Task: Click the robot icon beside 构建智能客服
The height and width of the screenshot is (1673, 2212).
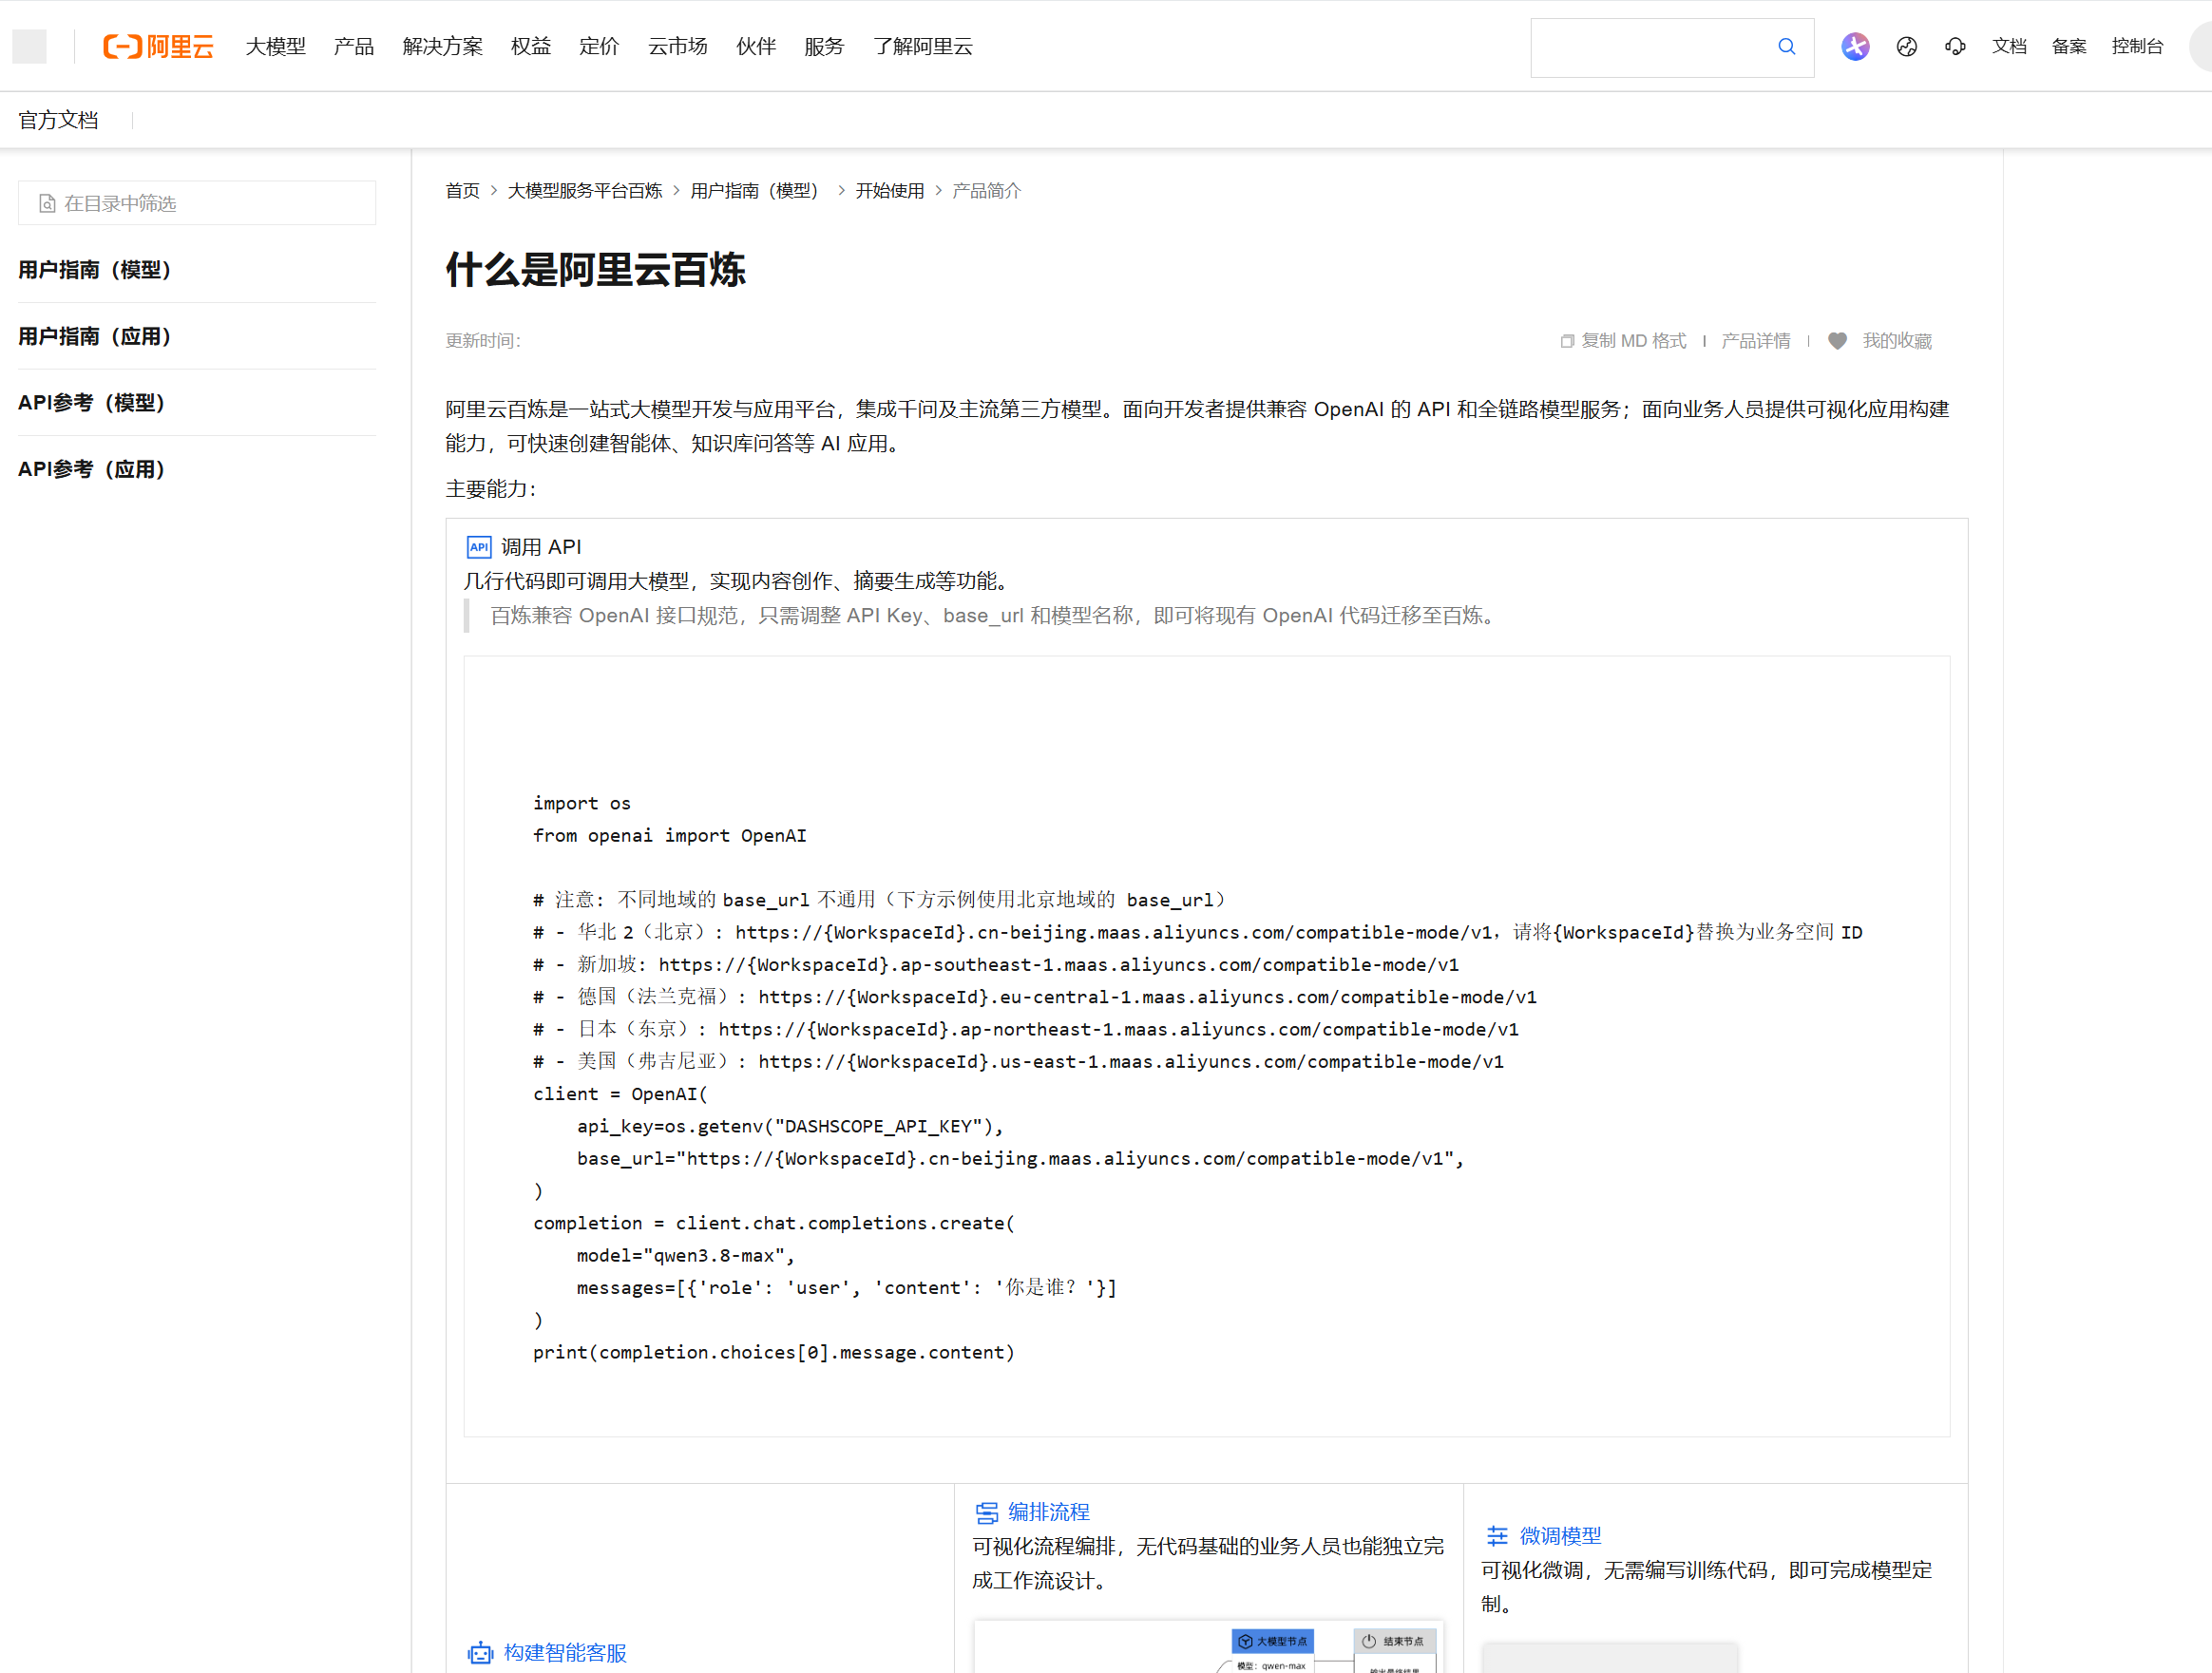Action: coord(480,1653)
